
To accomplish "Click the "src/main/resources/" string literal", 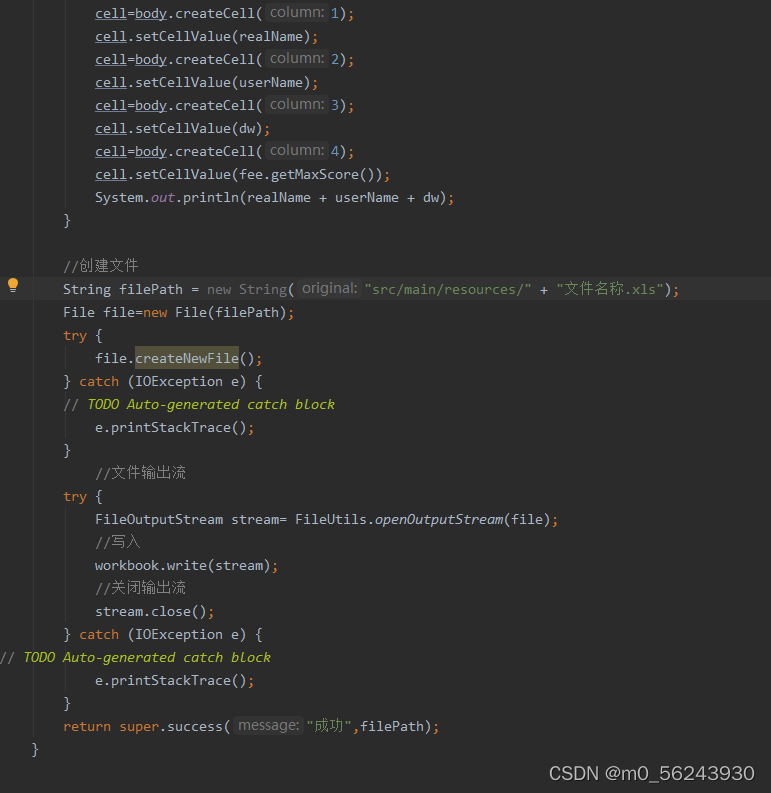I will [x=447, y=289].
